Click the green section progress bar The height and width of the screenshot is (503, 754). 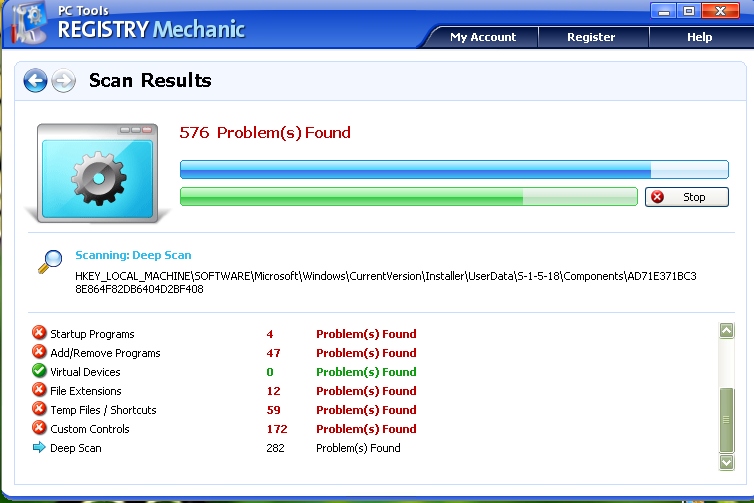coord(408,197)
